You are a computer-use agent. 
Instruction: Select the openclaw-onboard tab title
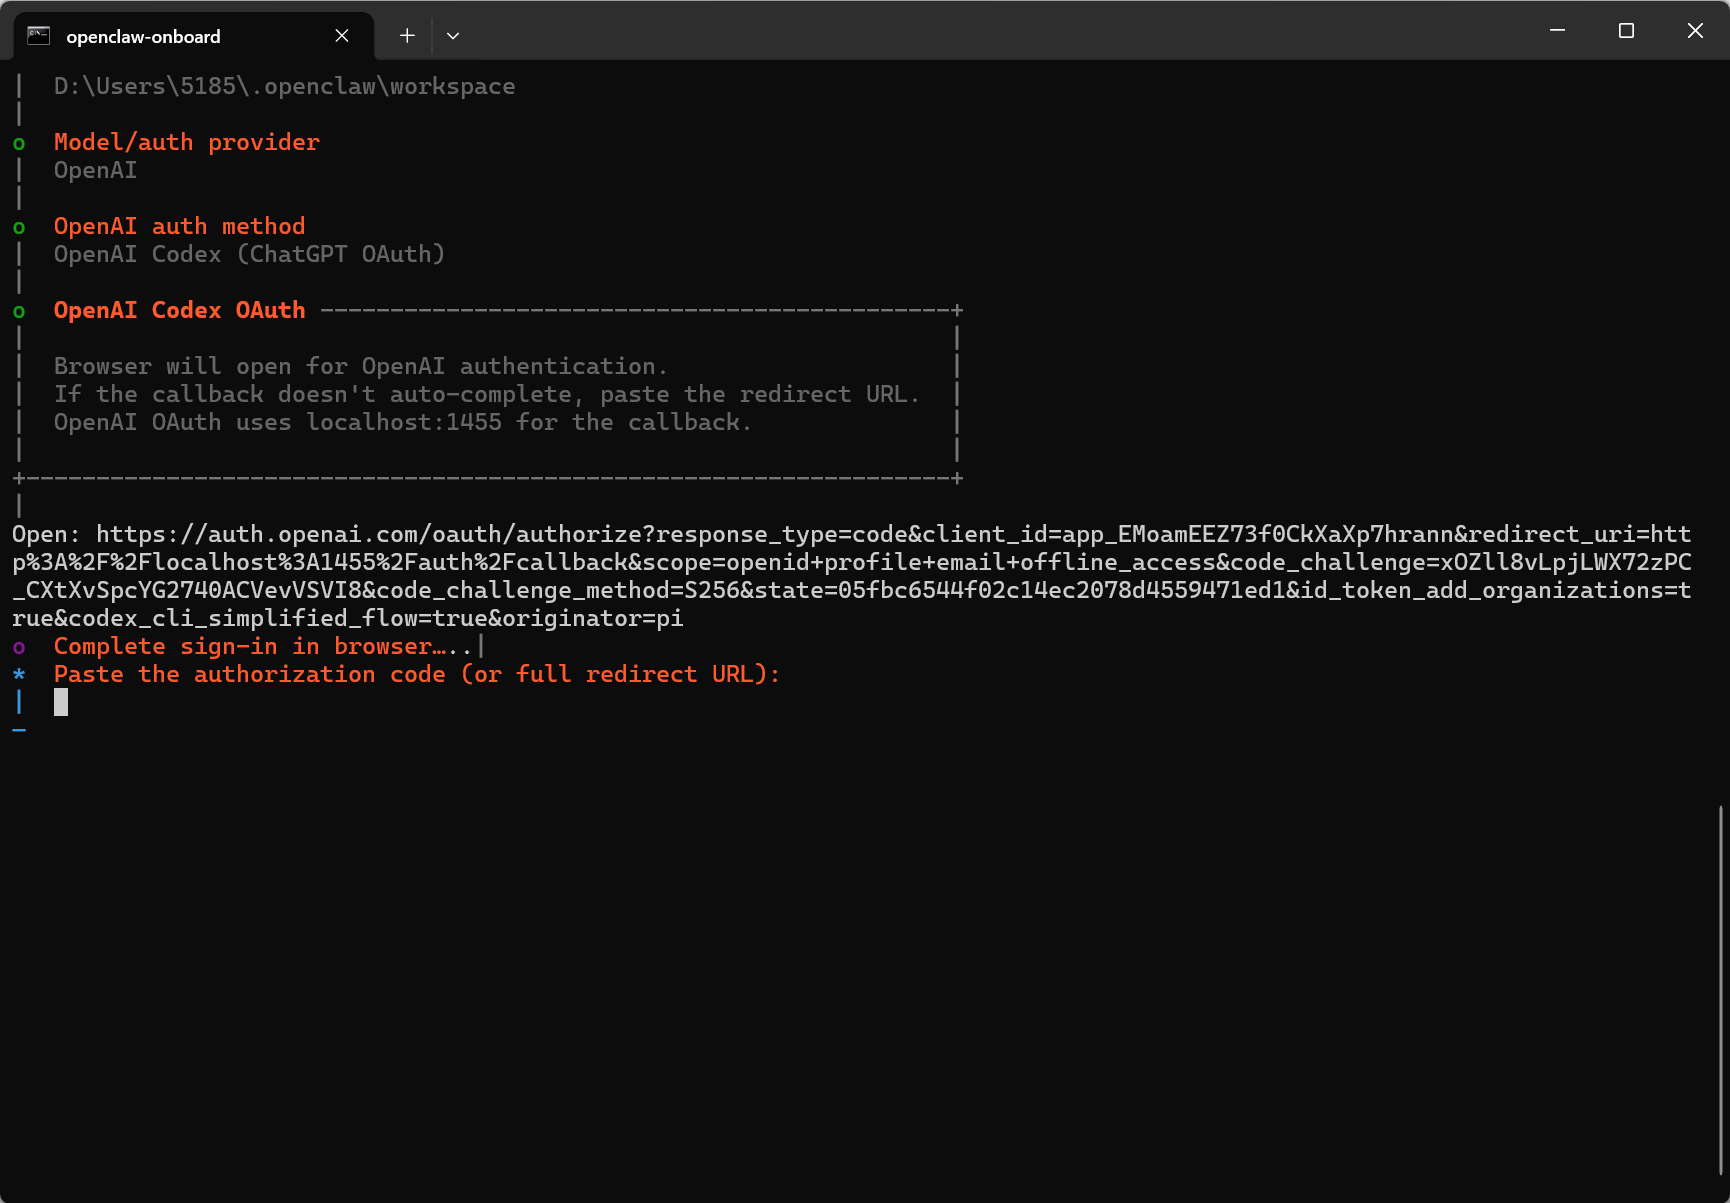pos(143,37)
